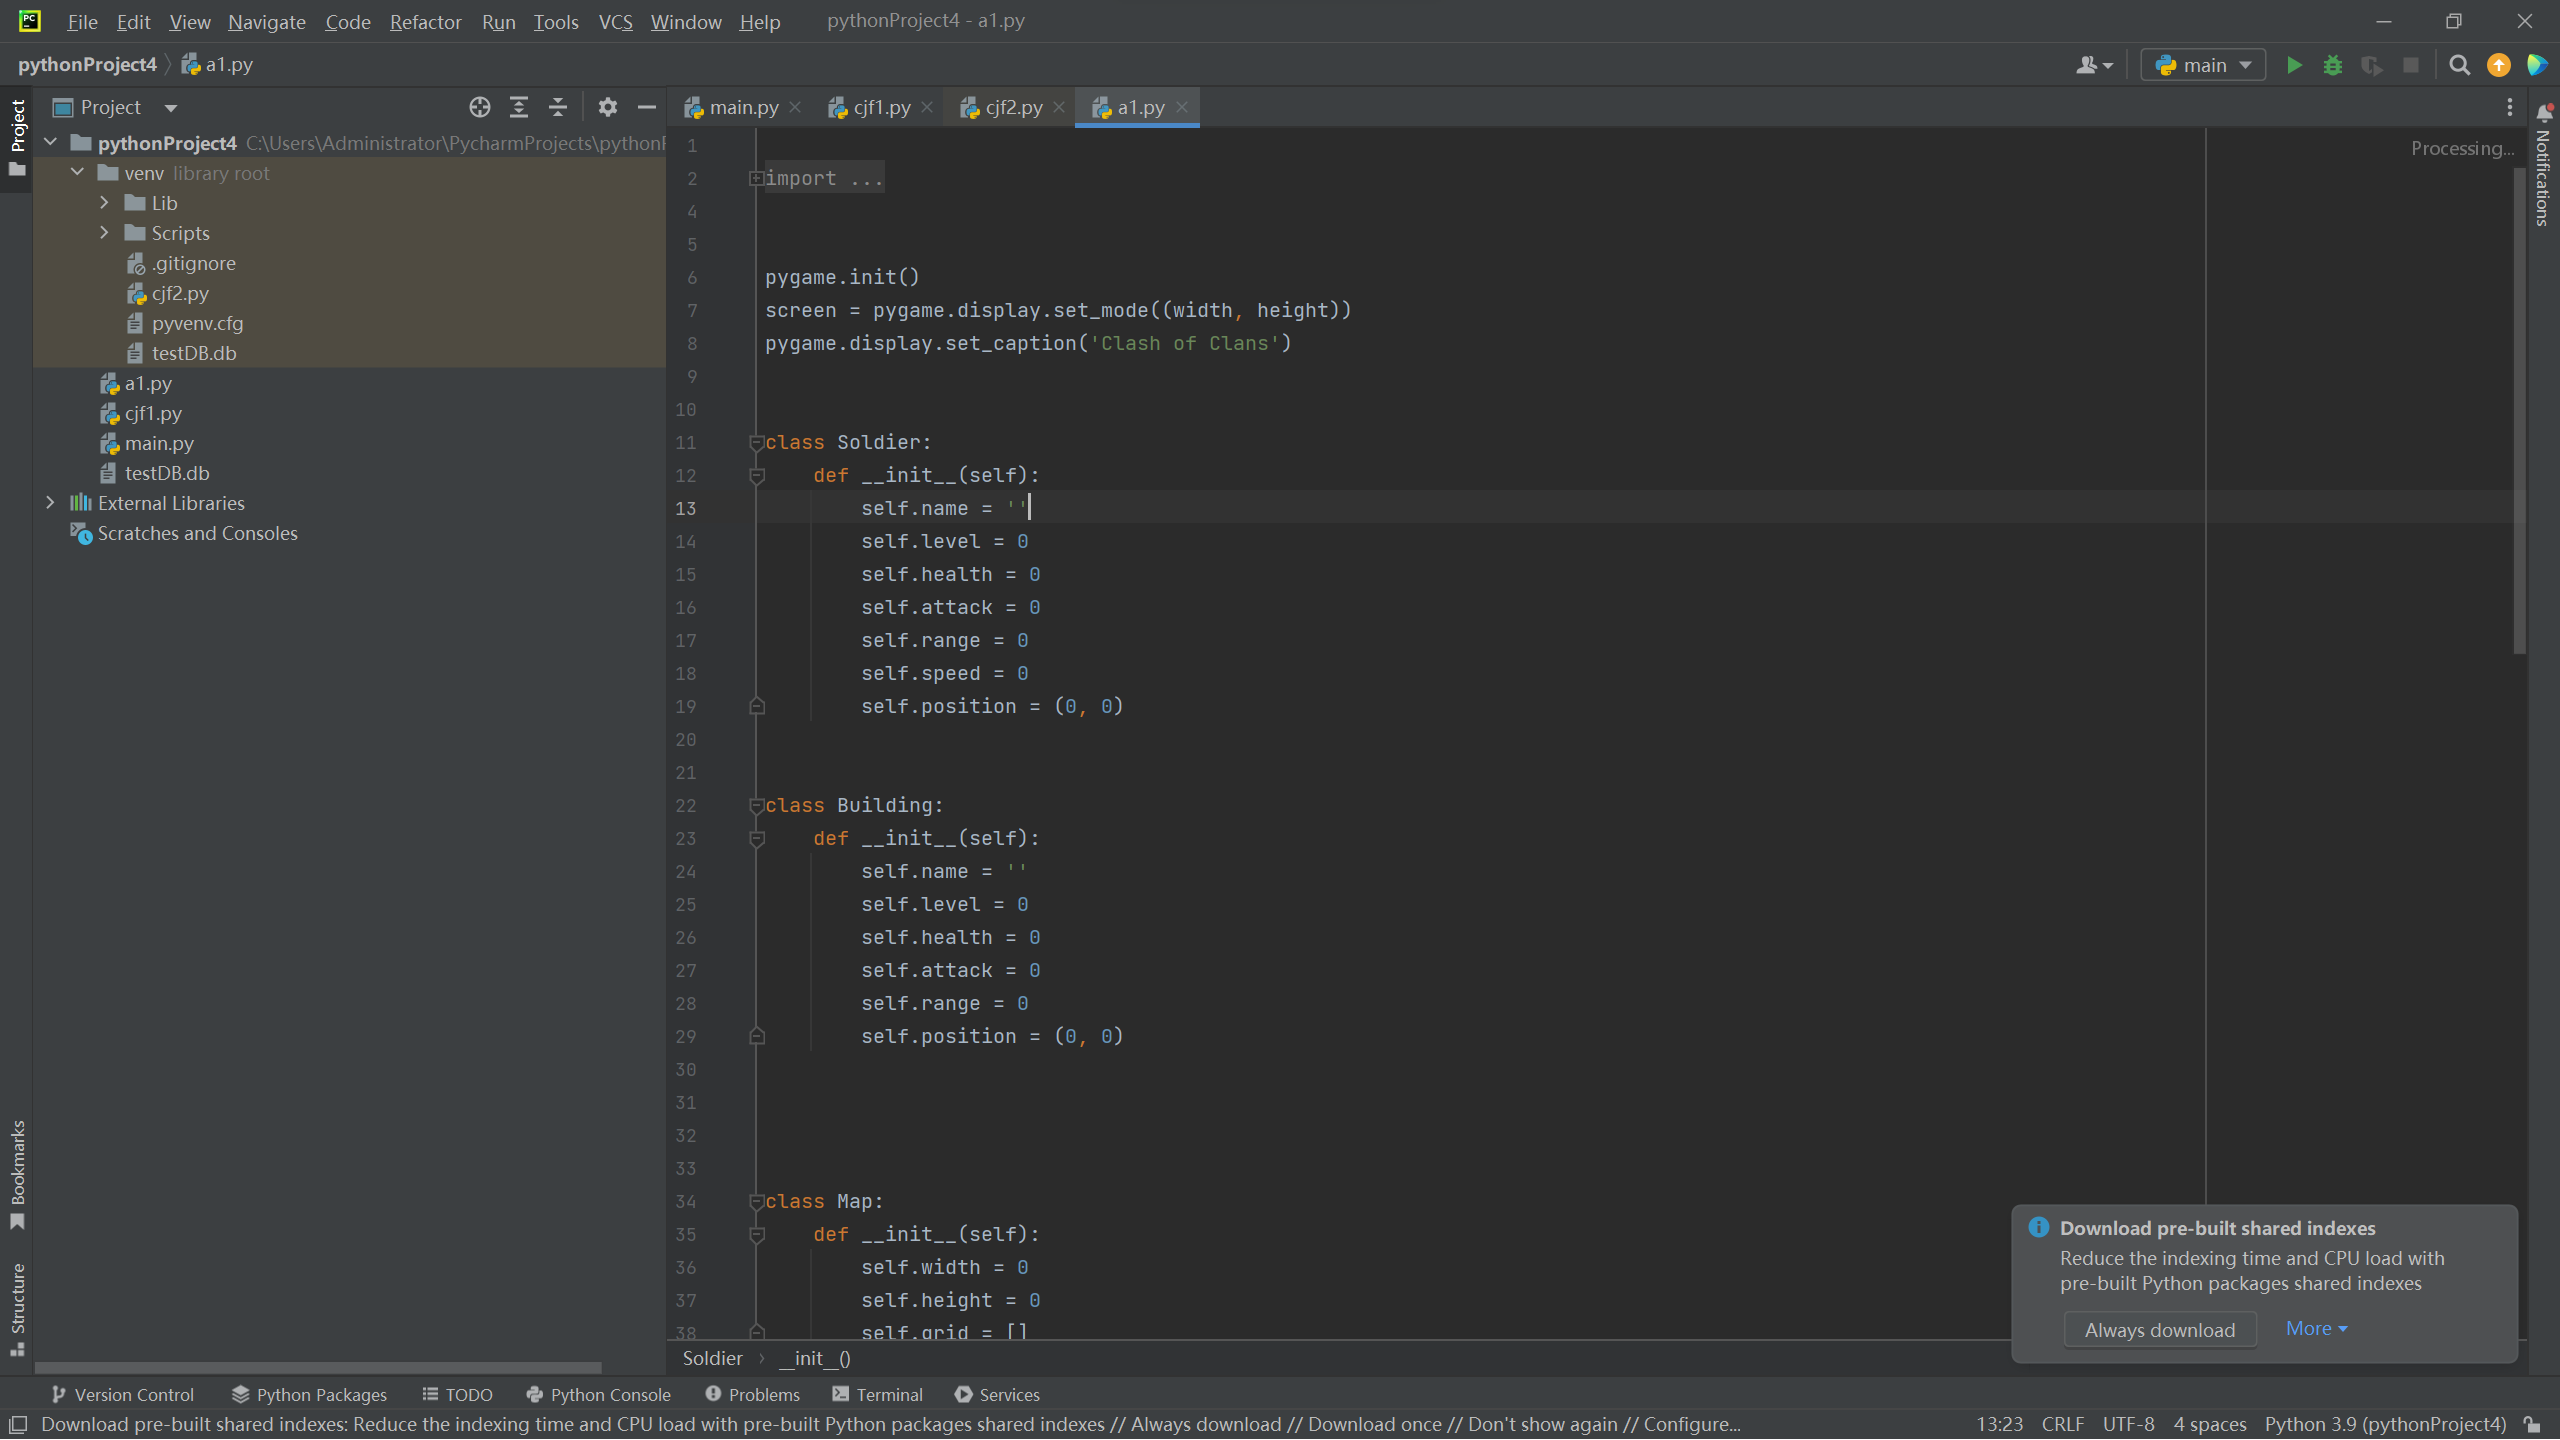
Task: Open the Search everywhere dialog
Action: pyautogui.click(x=2460, y=65)
